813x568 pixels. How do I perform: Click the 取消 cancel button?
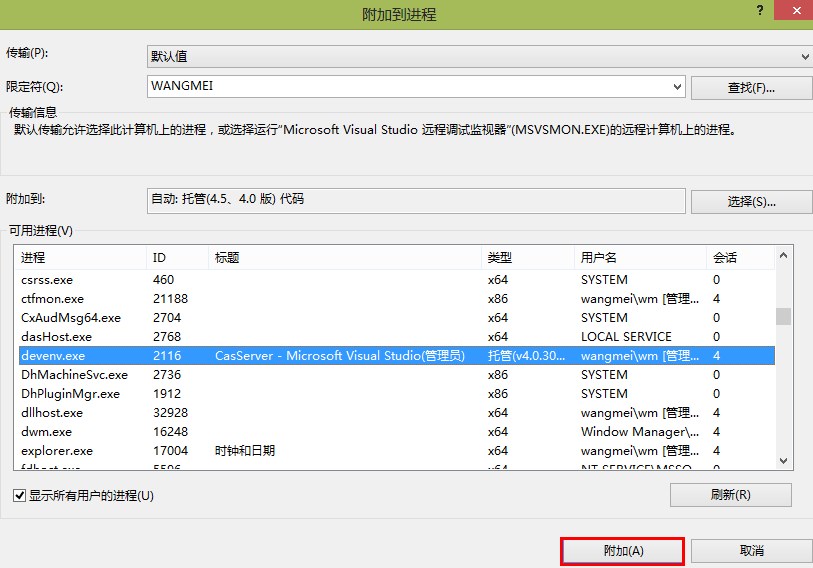point(751,551)
